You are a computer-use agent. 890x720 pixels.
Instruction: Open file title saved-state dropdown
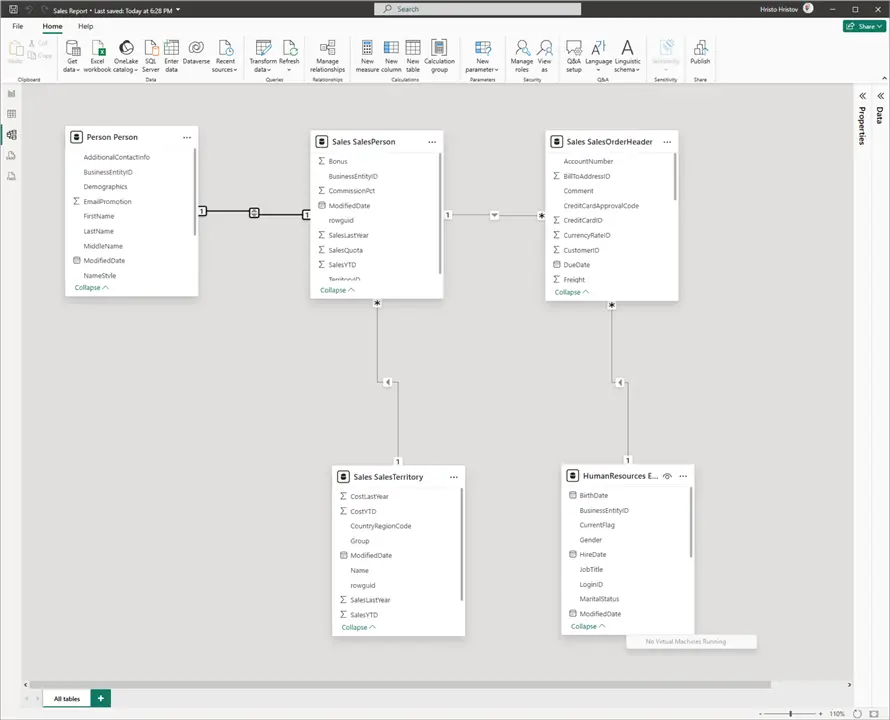pos(178,10)
